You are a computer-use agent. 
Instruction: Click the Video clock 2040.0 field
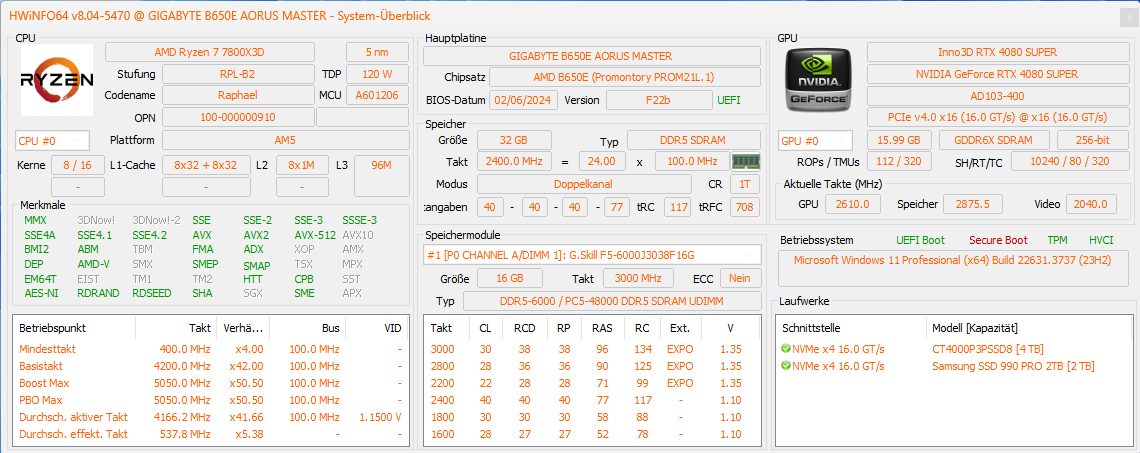[1091, 204]
